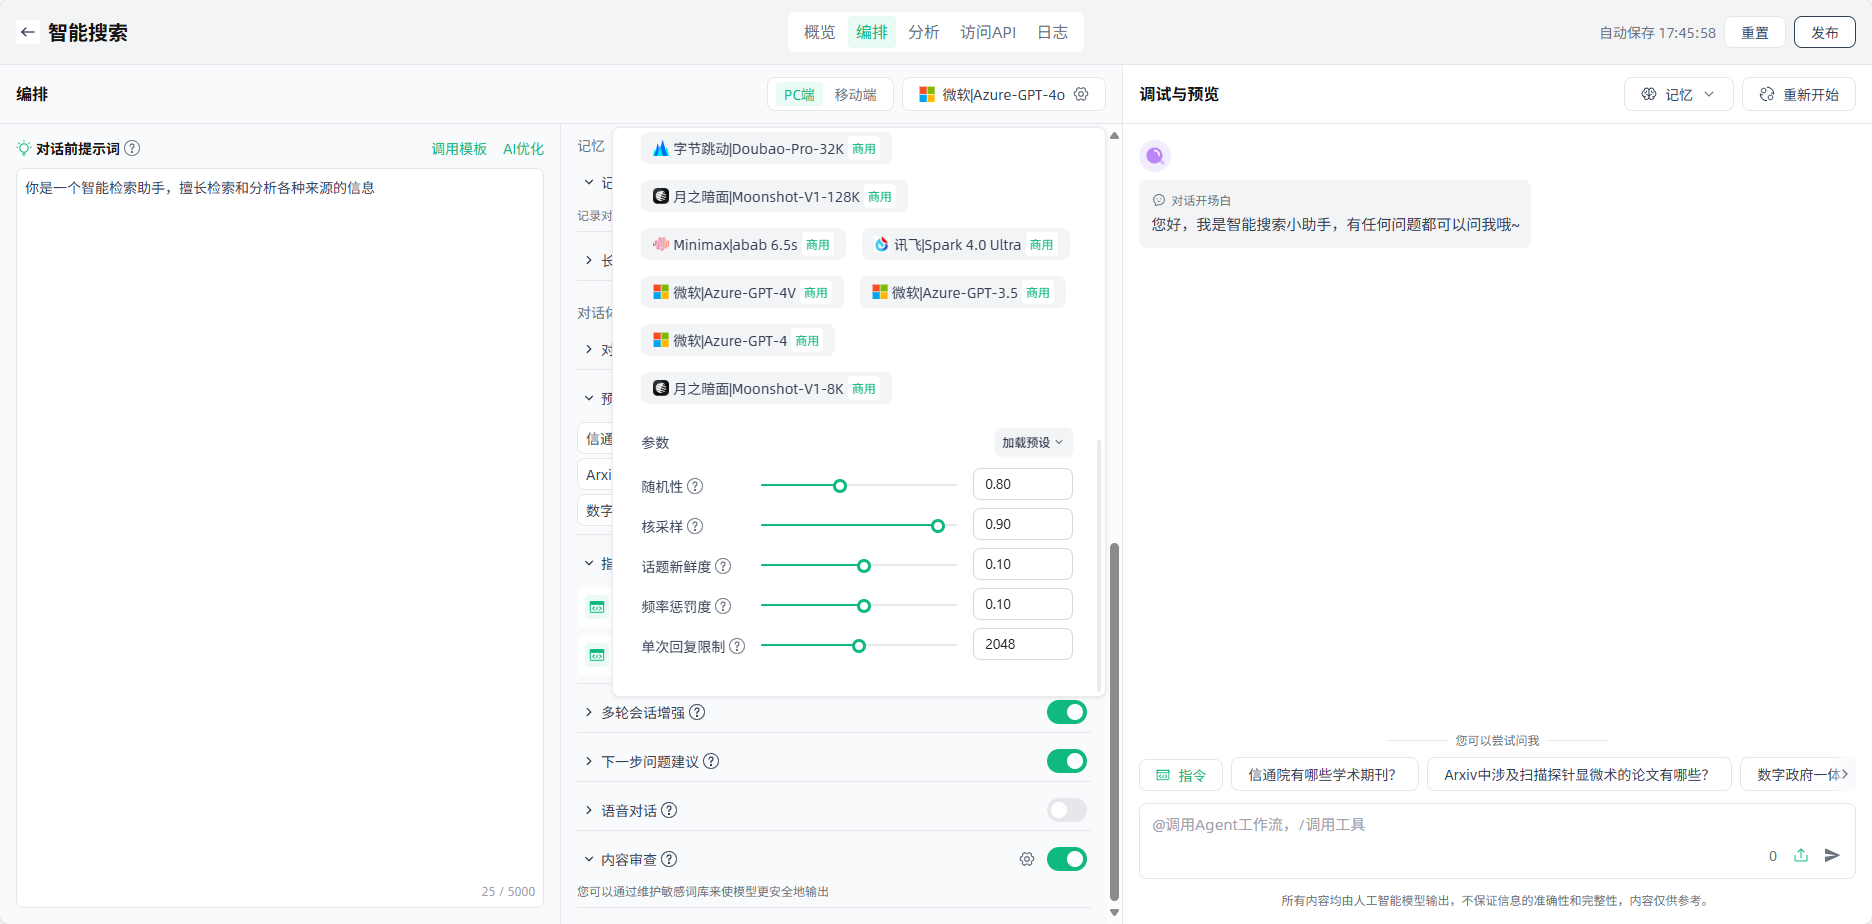Click the 随机性 value field showing 0.80
This screenshot has height=924, width=1872.
pyautogui.click(x=1023, y=484)
